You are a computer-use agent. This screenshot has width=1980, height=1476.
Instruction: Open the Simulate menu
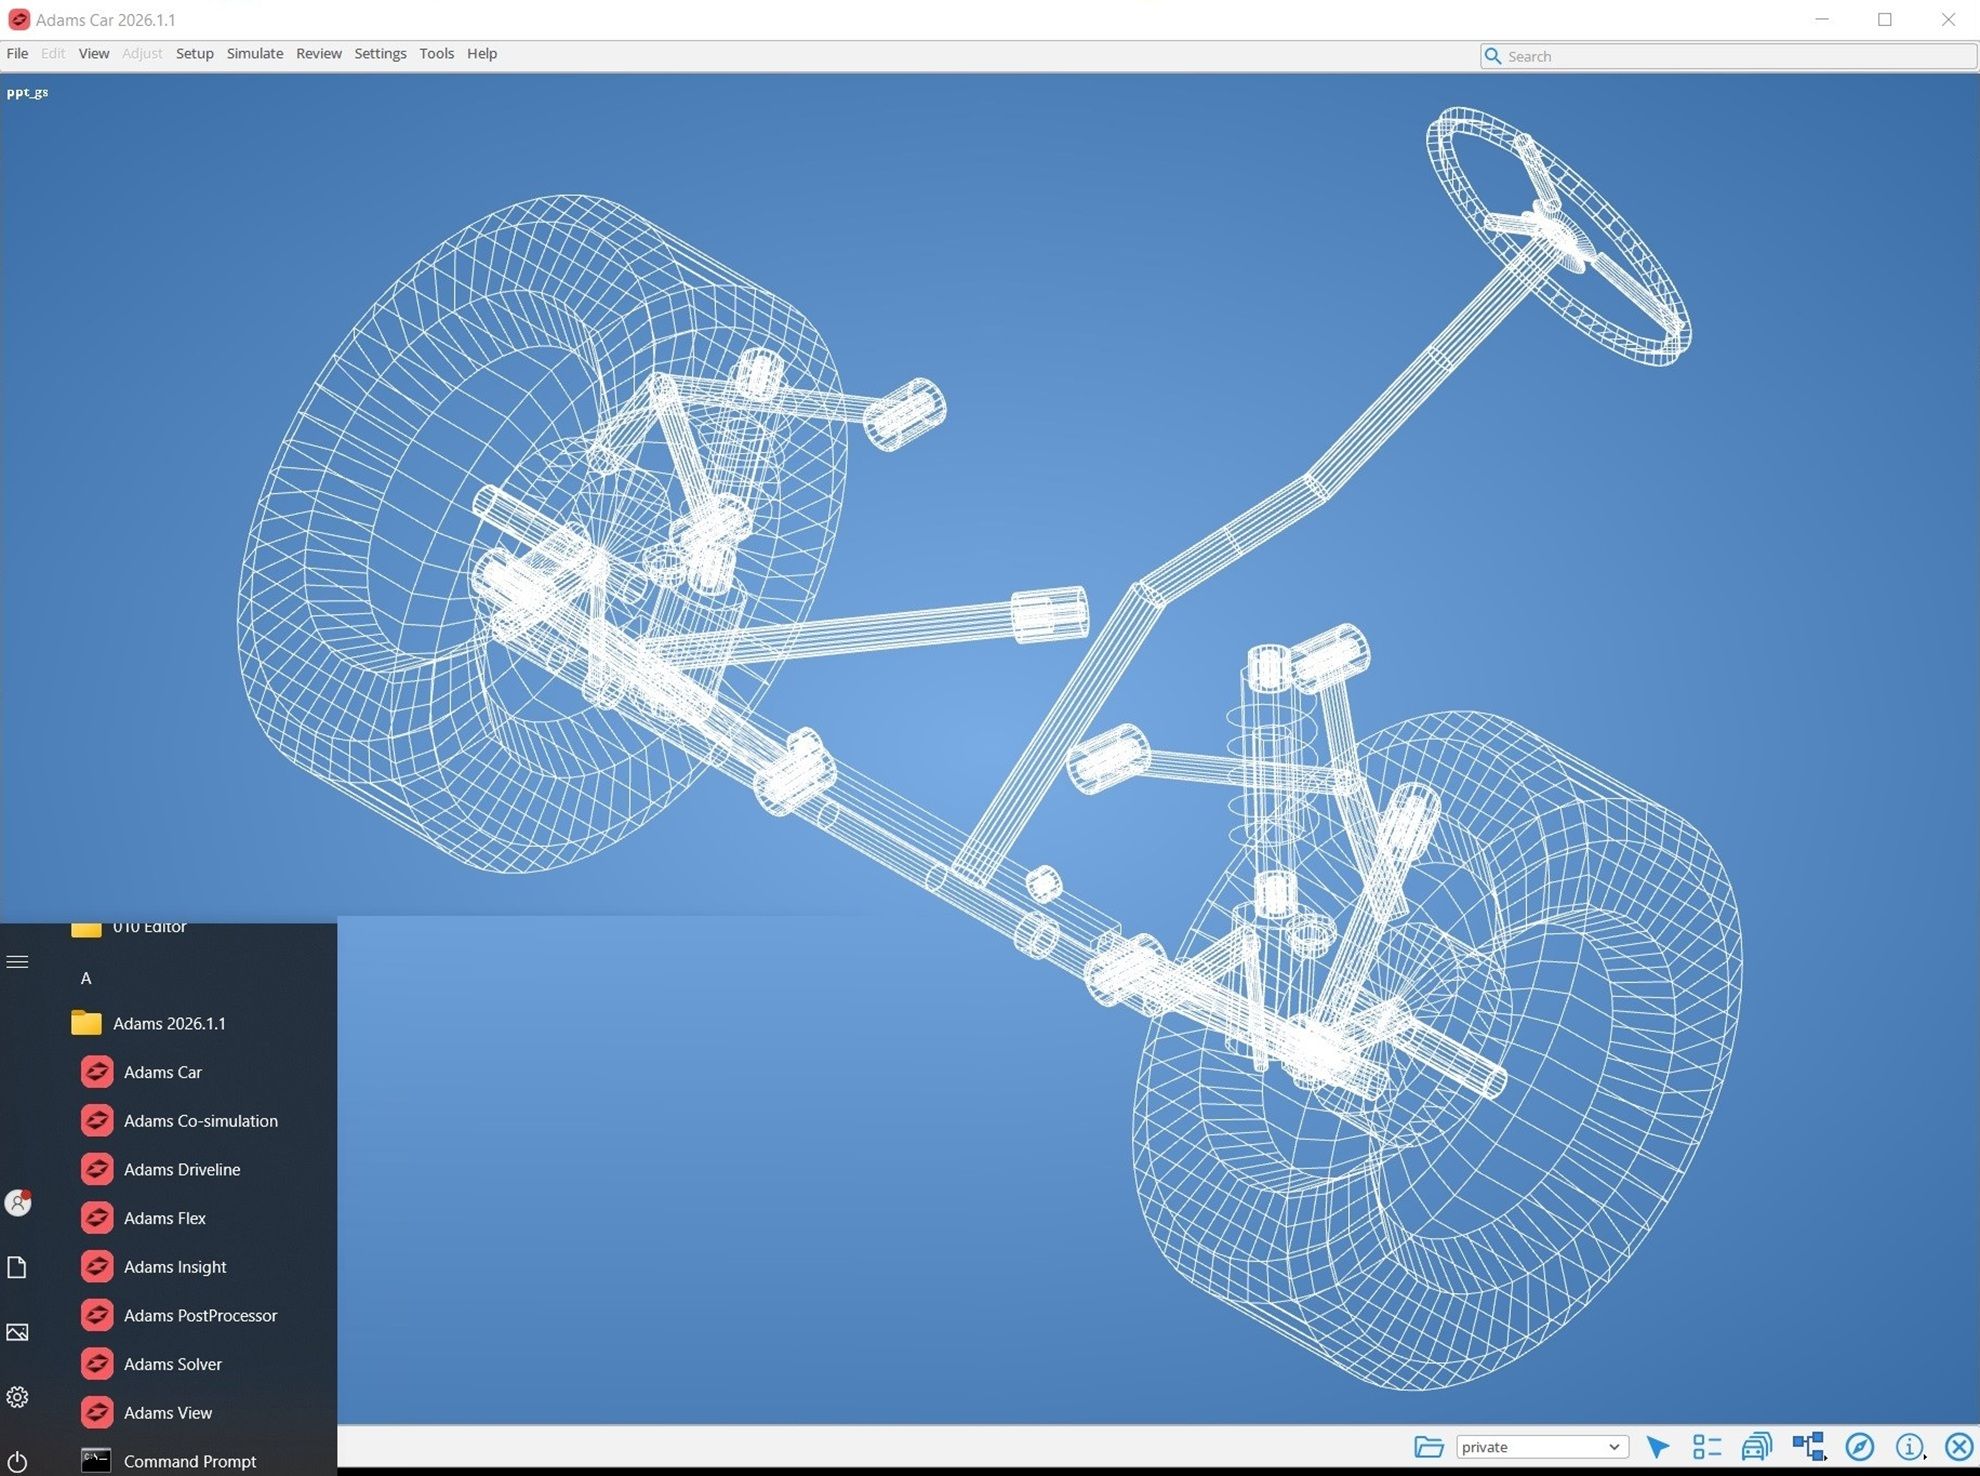[x=255, y=54]
